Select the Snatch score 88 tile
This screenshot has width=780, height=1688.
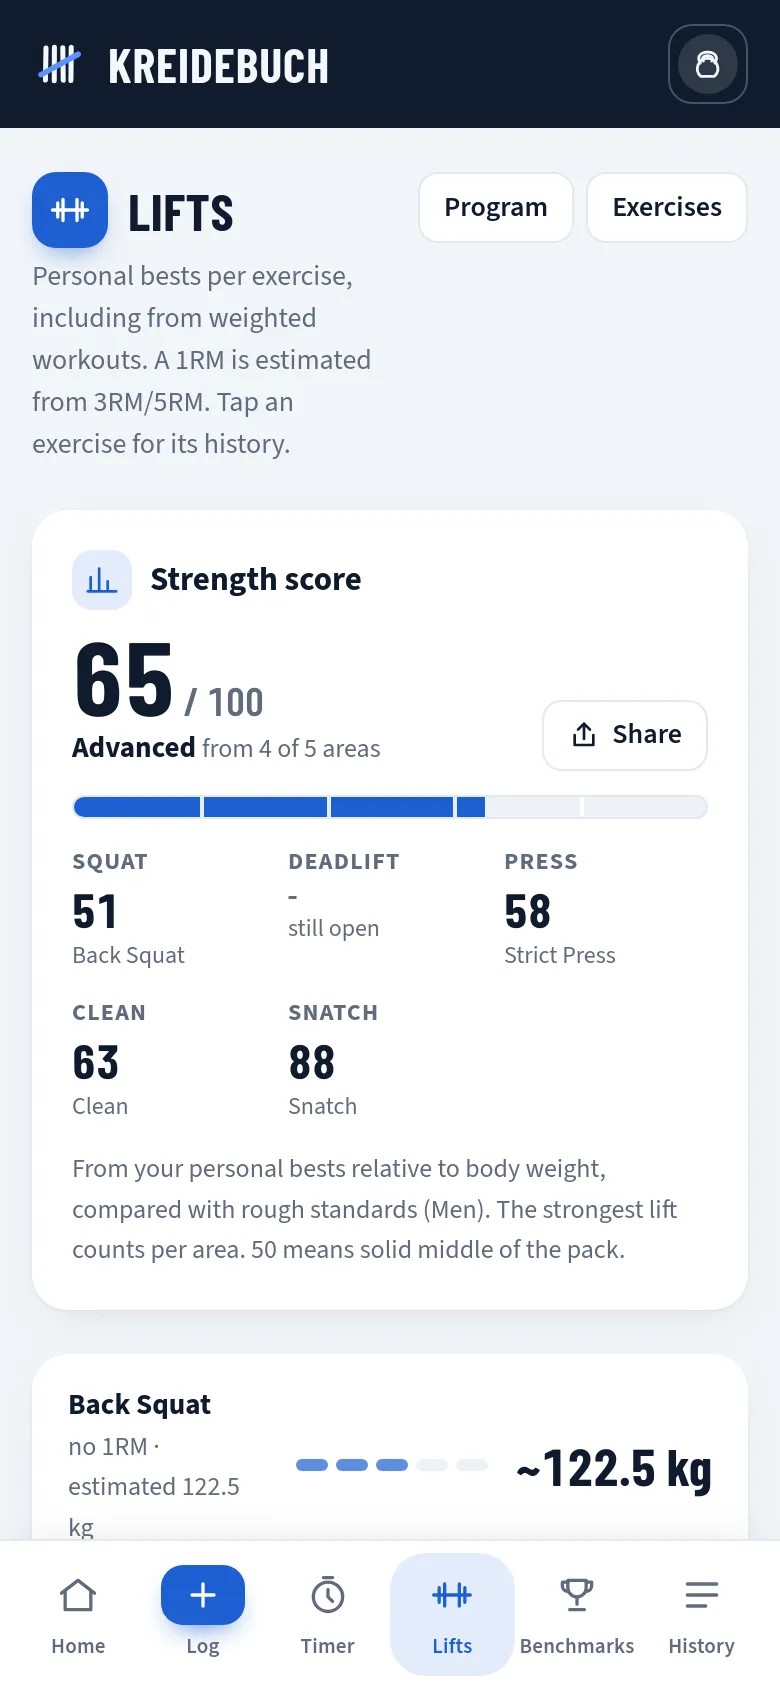click(381, 1060)
